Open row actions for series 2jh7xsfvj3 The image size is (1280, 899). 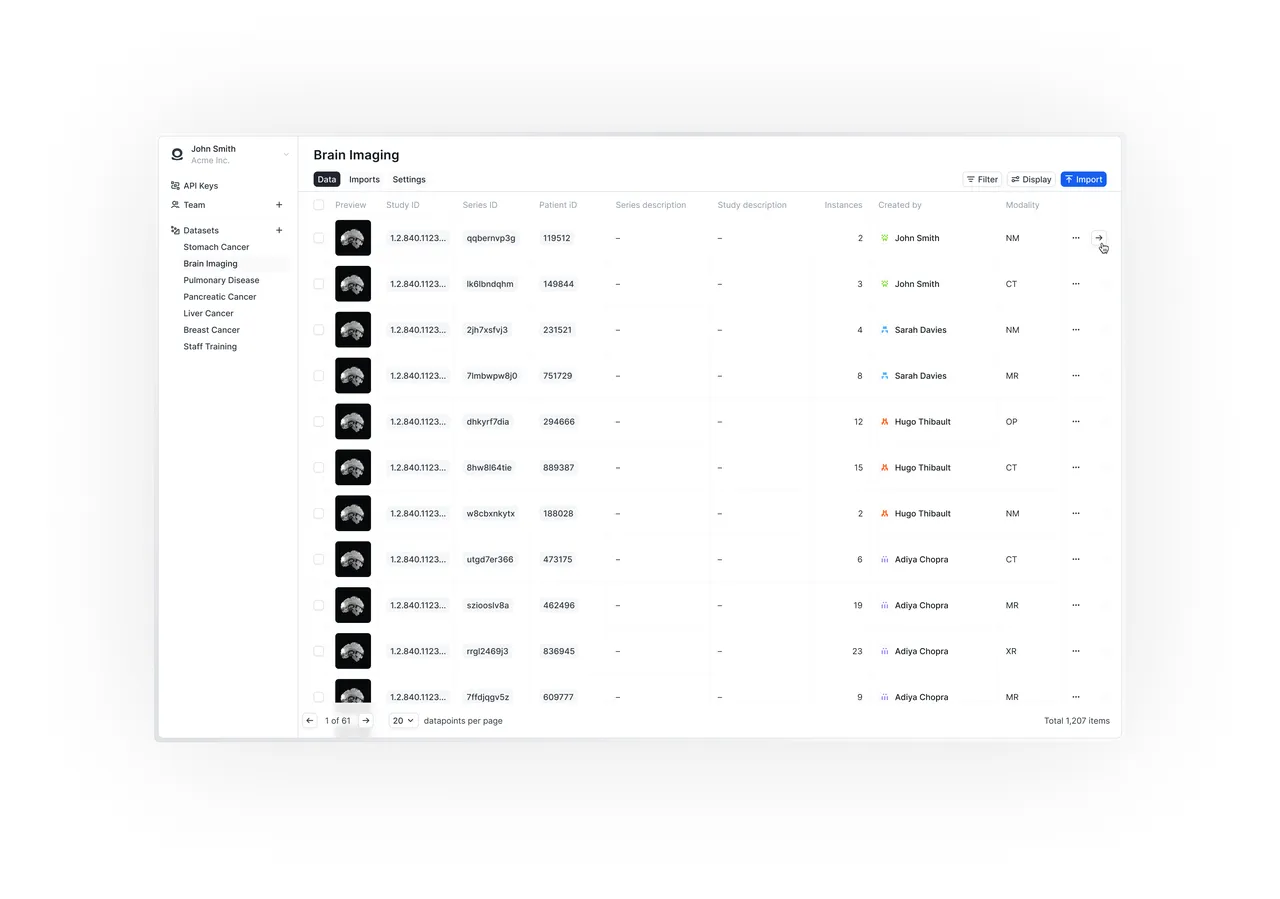1076,330
